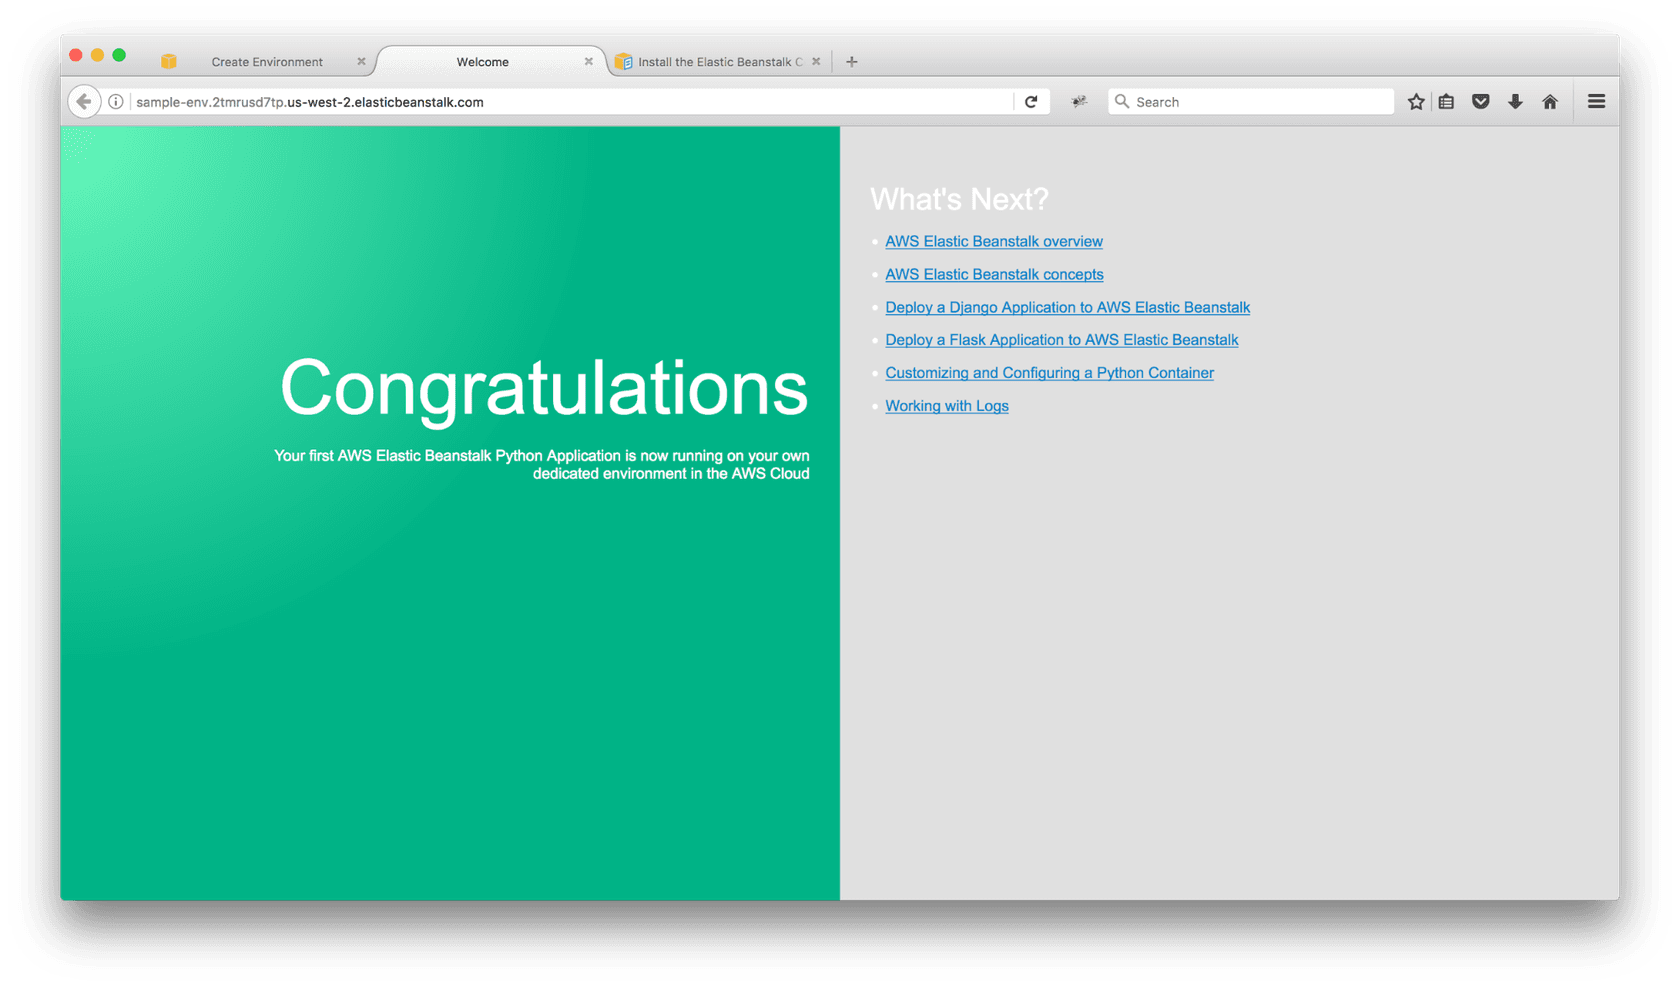
Task: Open the hamburger menu icon
Action: click(x=1597, y=102)
